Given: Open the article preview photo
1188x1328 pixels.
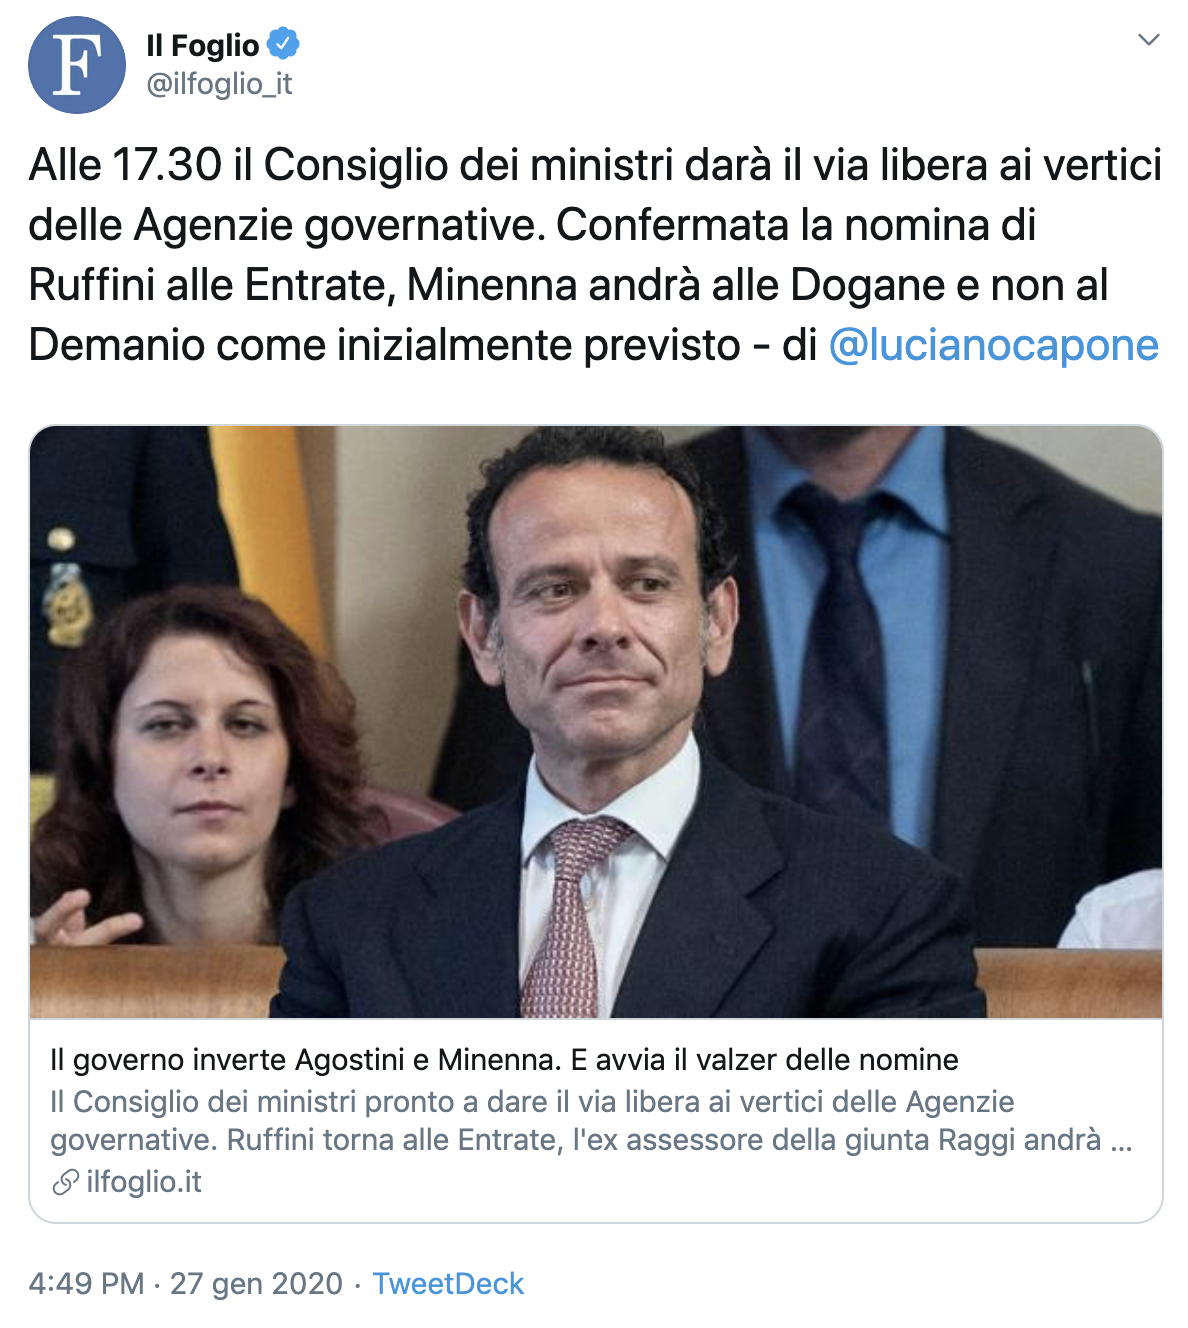Looking at the screenshot, I should pos(596,722).
